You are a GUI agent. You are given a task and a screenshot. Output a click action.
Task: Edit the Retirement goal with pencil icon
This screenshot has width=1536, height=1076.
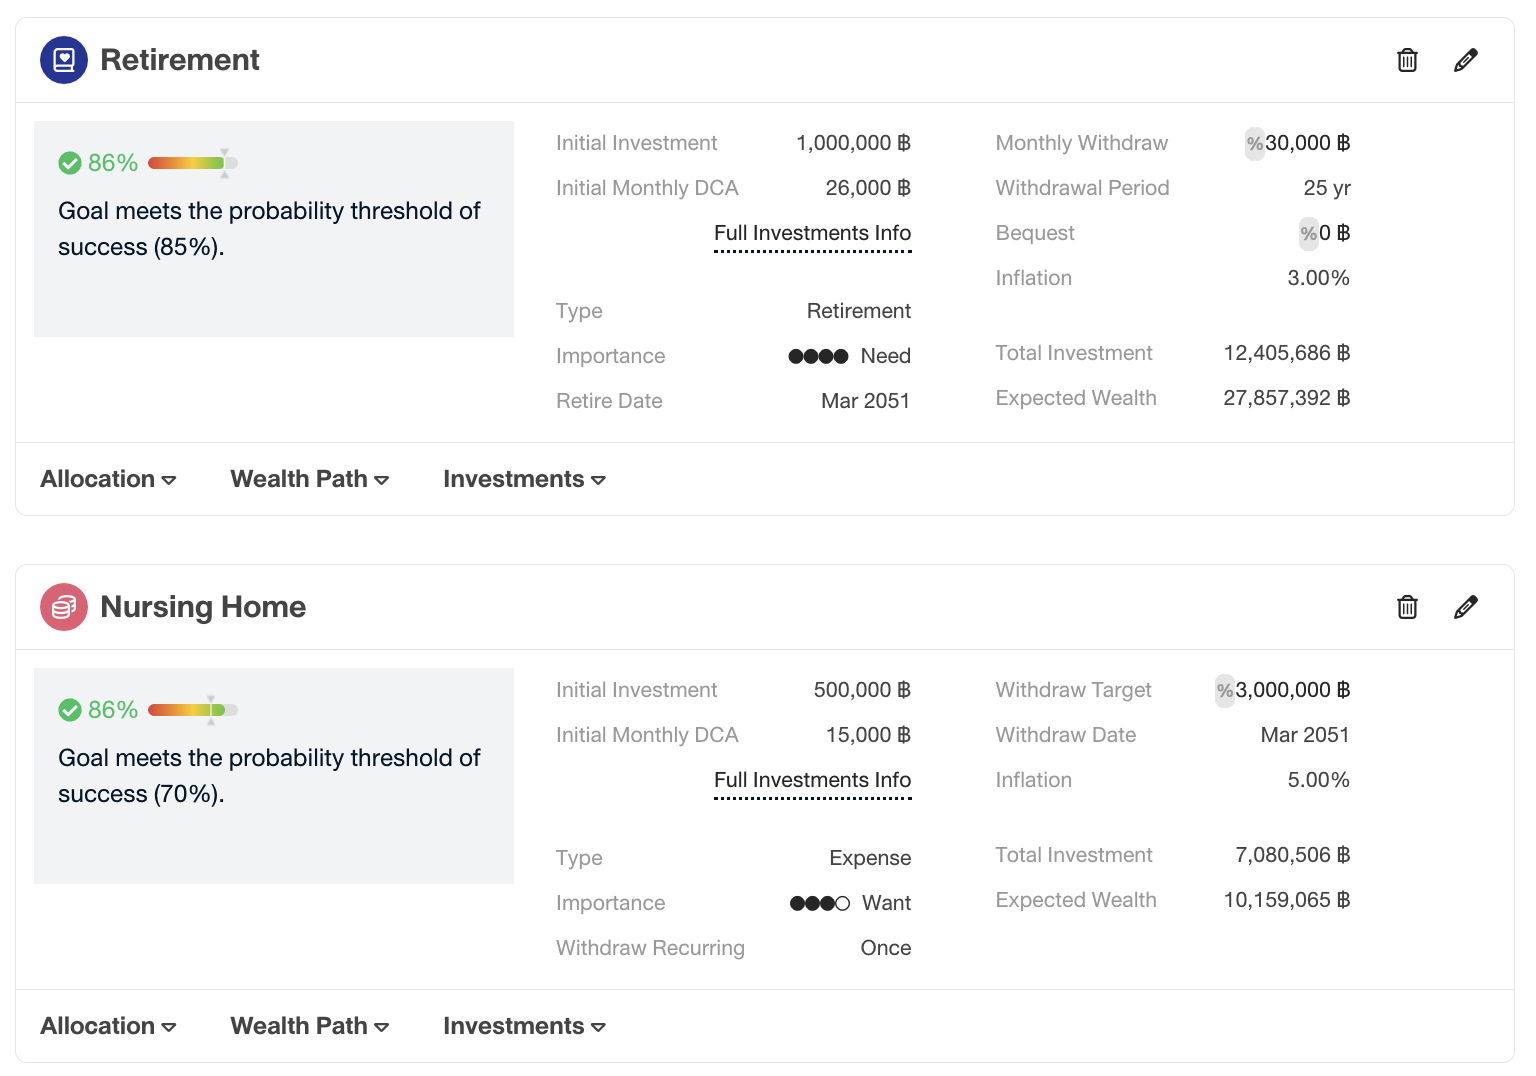pyautogui.click(x=1466, y=60)
